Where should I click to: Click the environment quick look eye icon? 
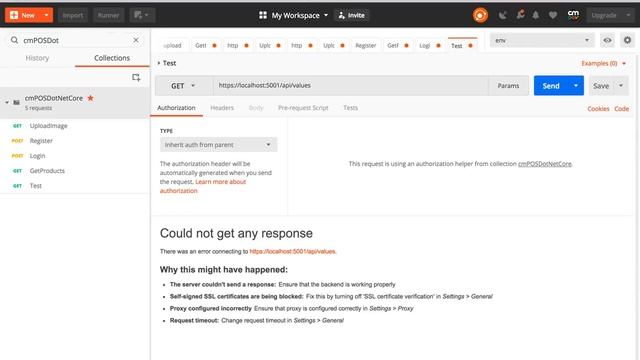click(x=607, y=40)
